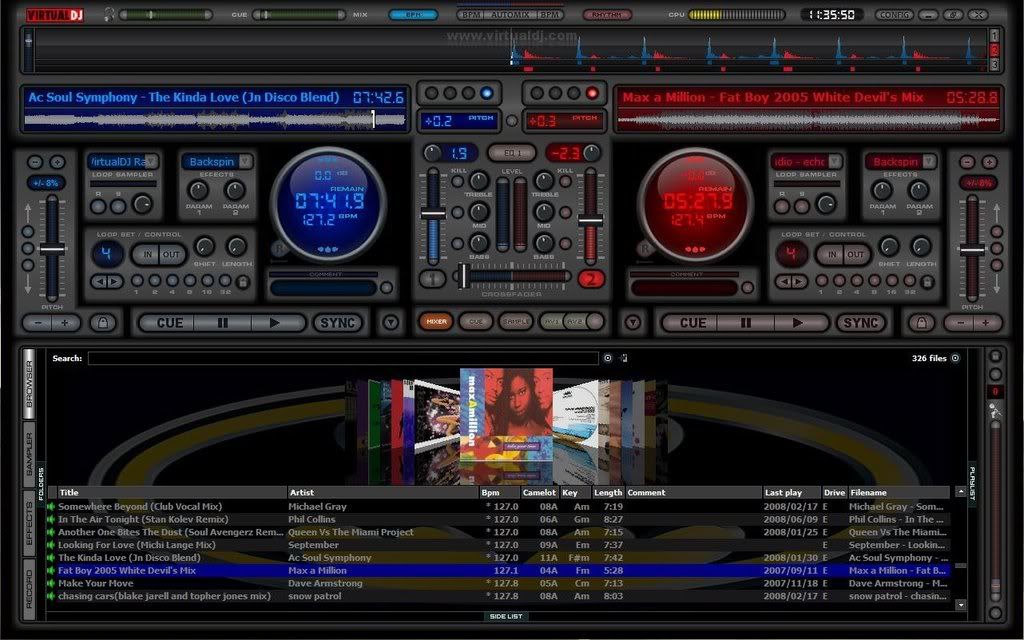The width and height of the screenshot is (1024, 640).
Task: Click the round options icon next to 326 files
Action: pos(955,358)
